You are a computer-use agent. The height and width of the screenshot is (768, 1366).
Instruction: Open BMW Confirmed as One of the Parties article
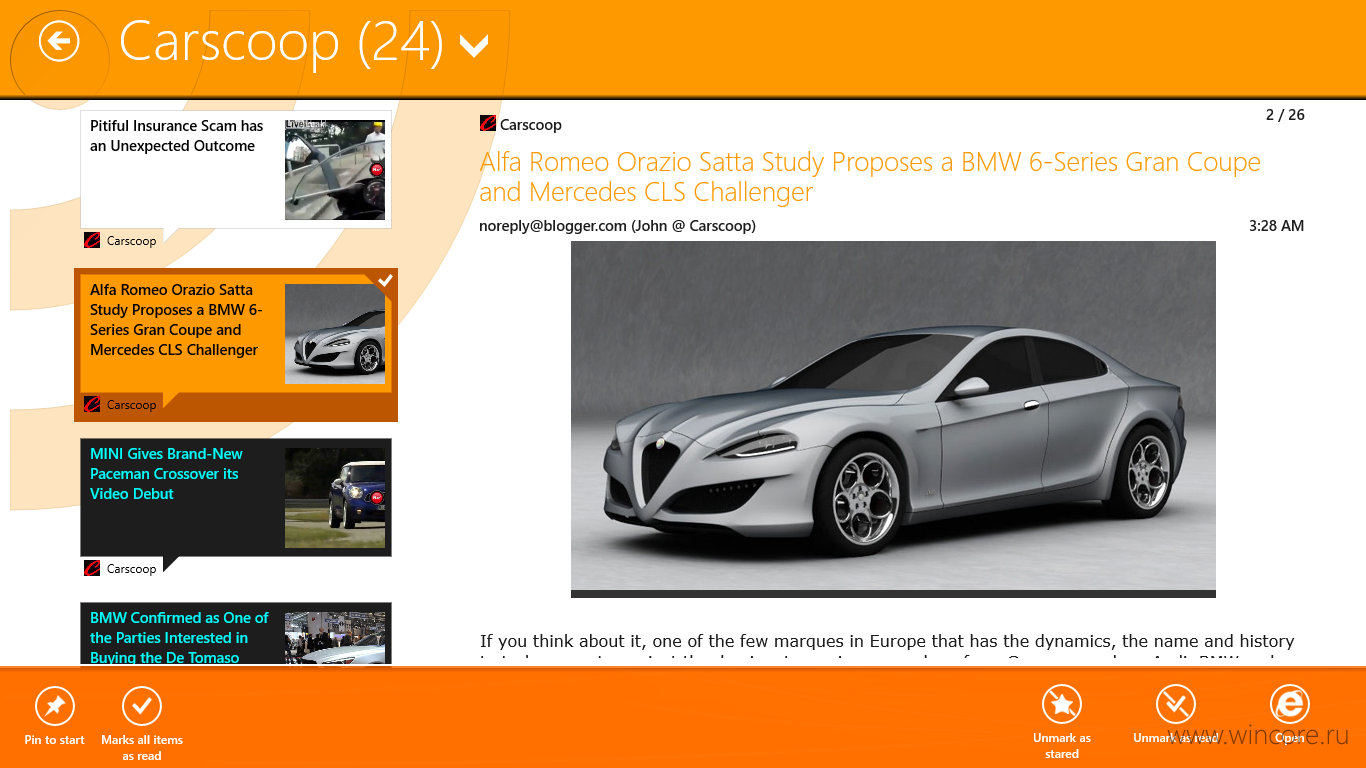point(236,634)
